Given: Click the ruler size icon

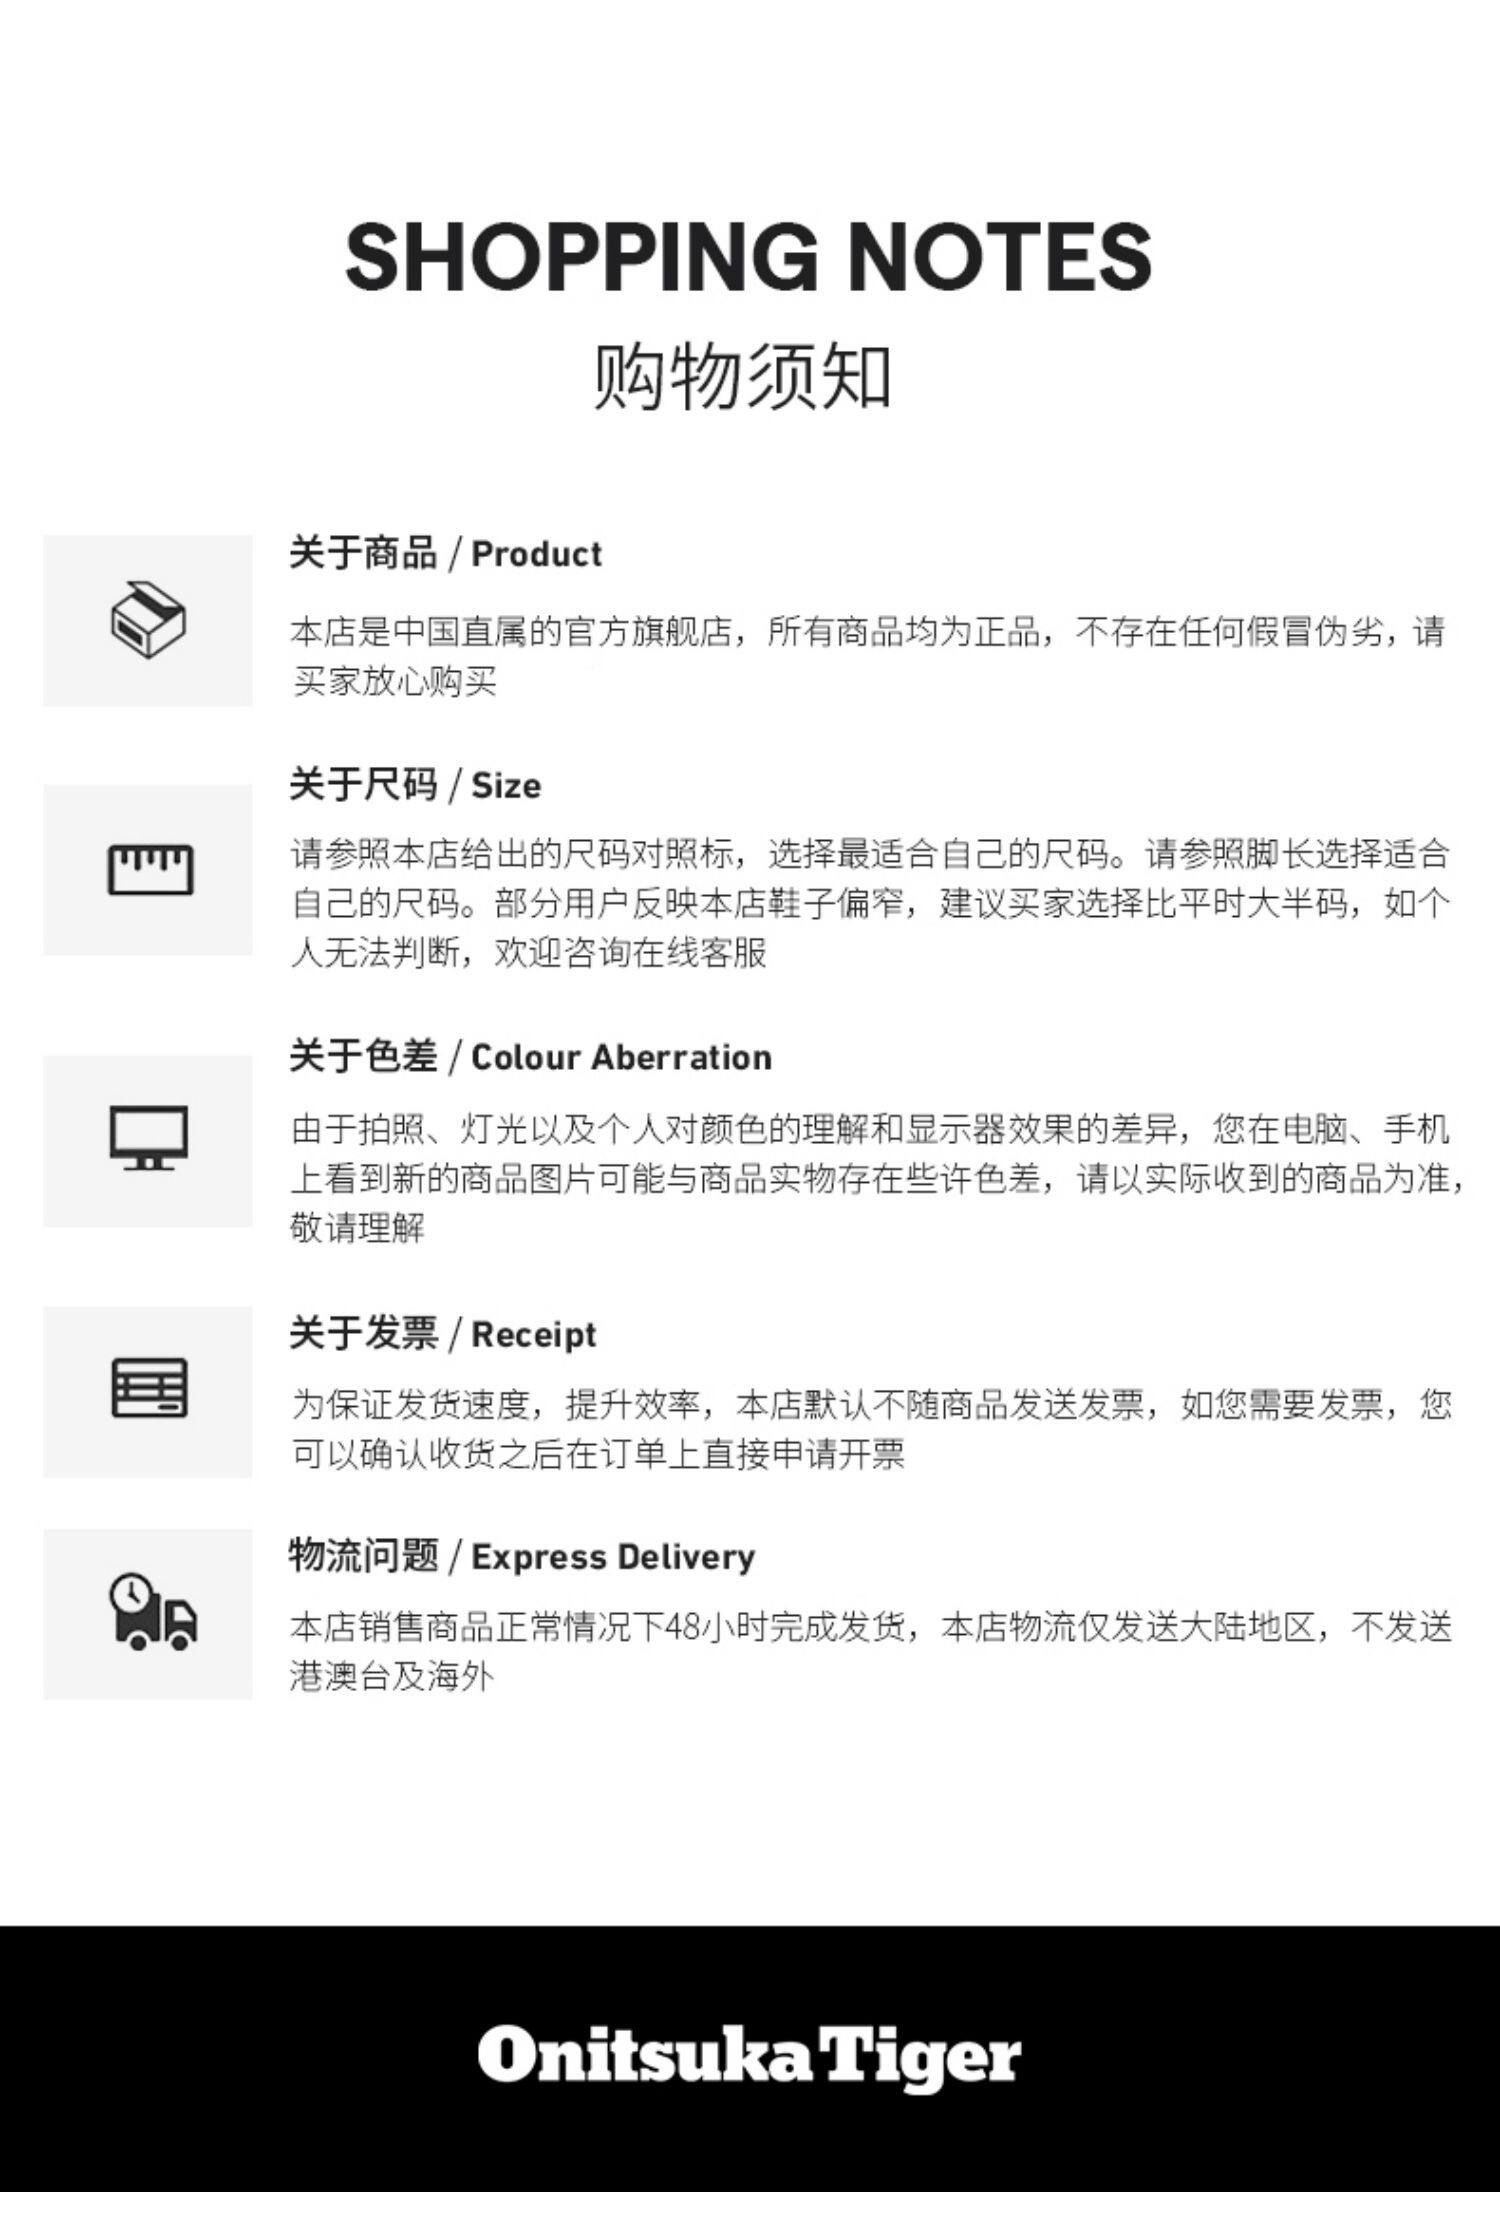Looking at the screenshot, I should coord(150,869).
